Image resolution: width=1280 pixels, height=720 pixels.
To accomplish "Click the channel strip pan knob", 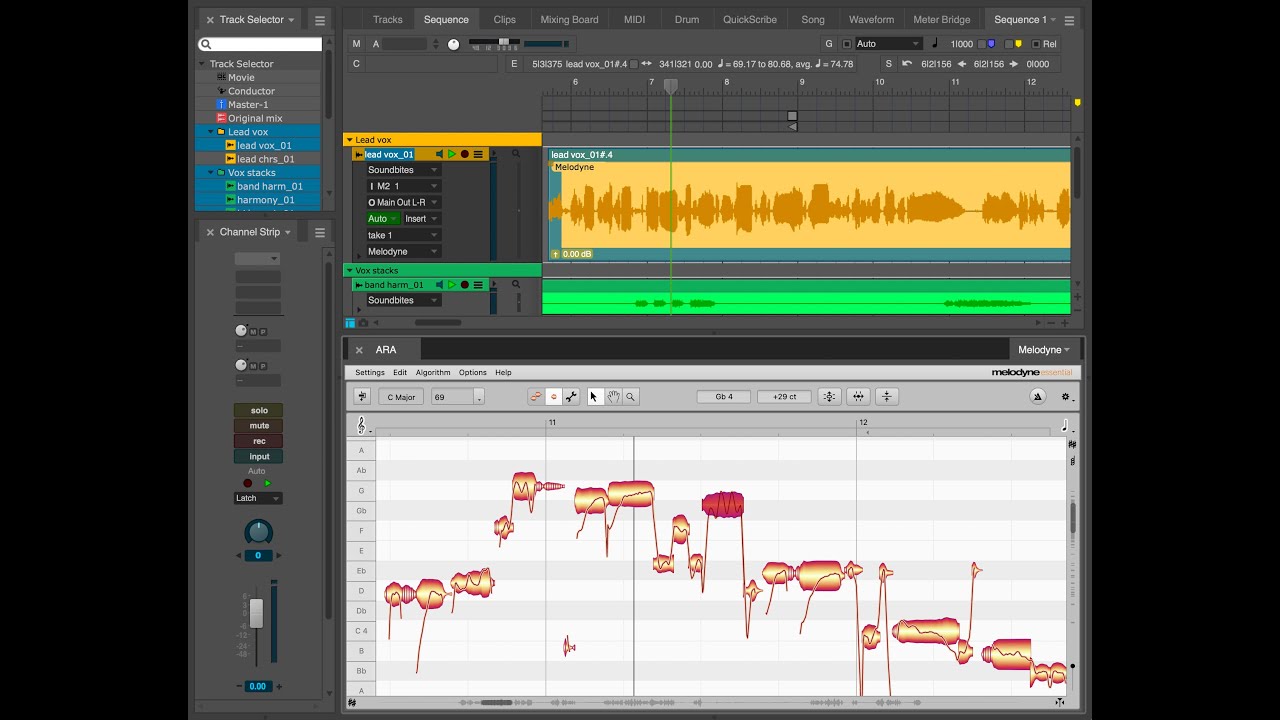I will tap(258, 533).
